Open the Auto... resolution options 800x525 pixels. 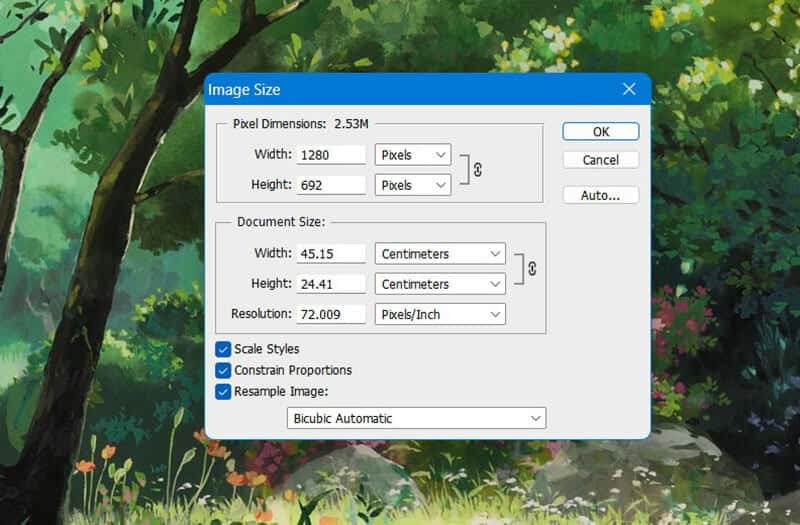[600, 195]
